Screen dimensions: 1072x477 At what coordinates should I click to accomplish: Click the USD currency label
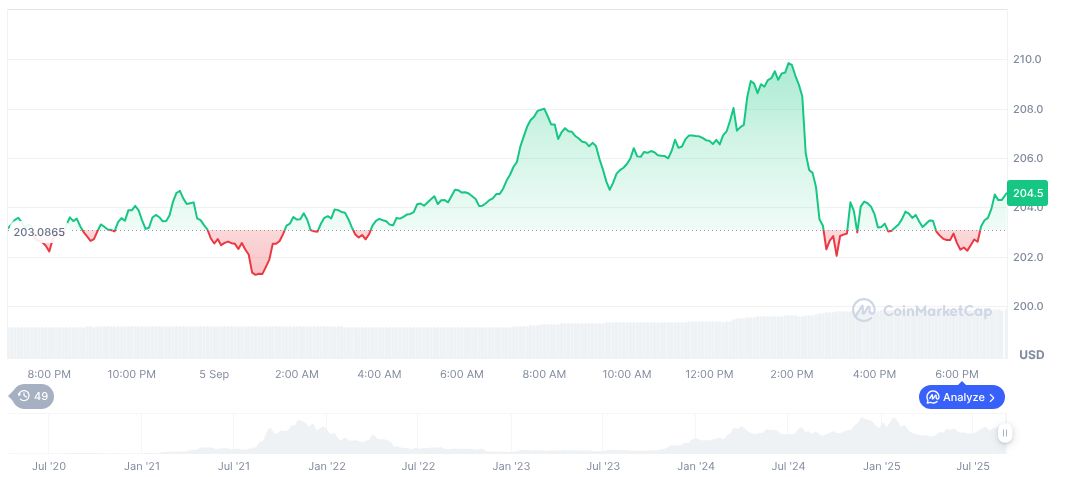(1031, 355)
